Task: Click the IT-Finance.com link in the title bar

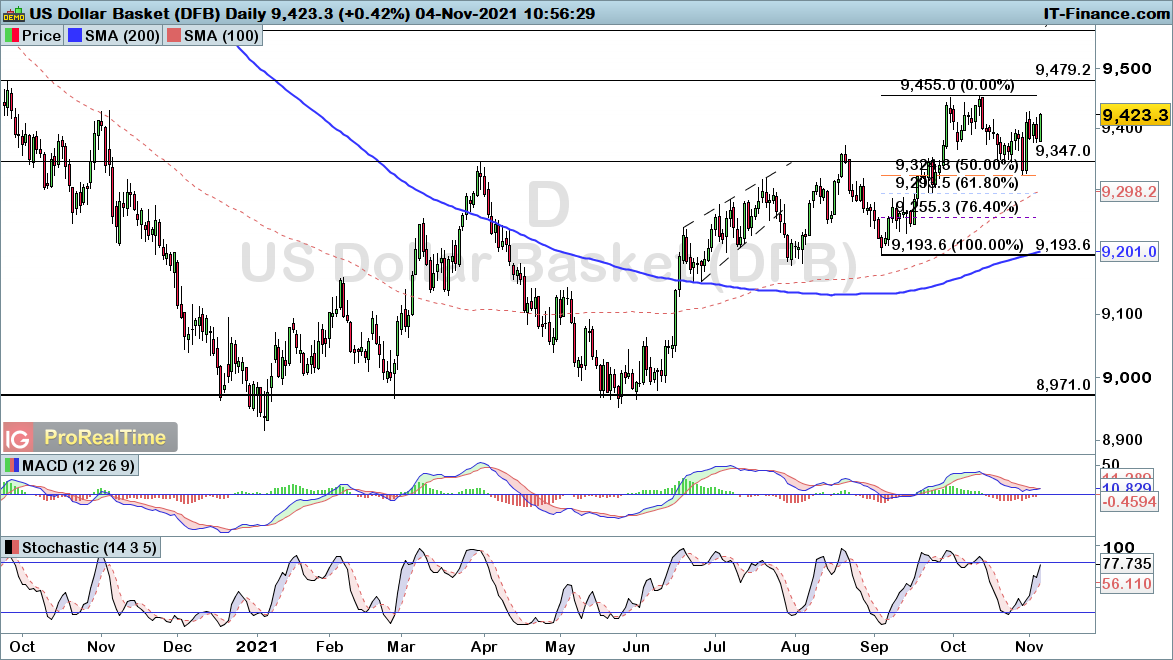Action: pyautogui.click(x=1106, y=13)
